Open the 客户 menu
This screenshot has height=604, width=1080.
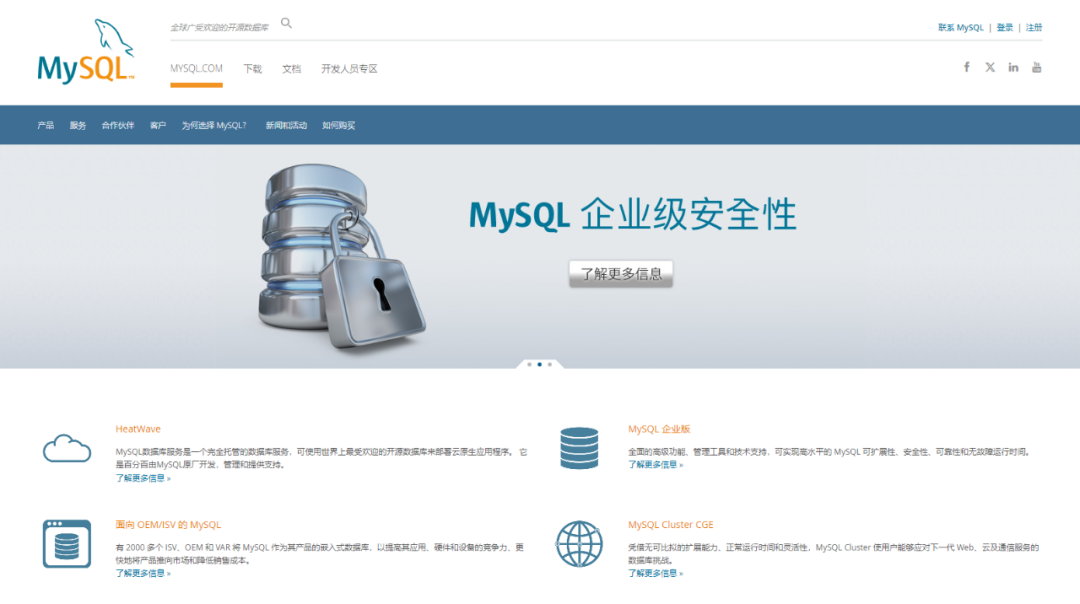[158, 125]
